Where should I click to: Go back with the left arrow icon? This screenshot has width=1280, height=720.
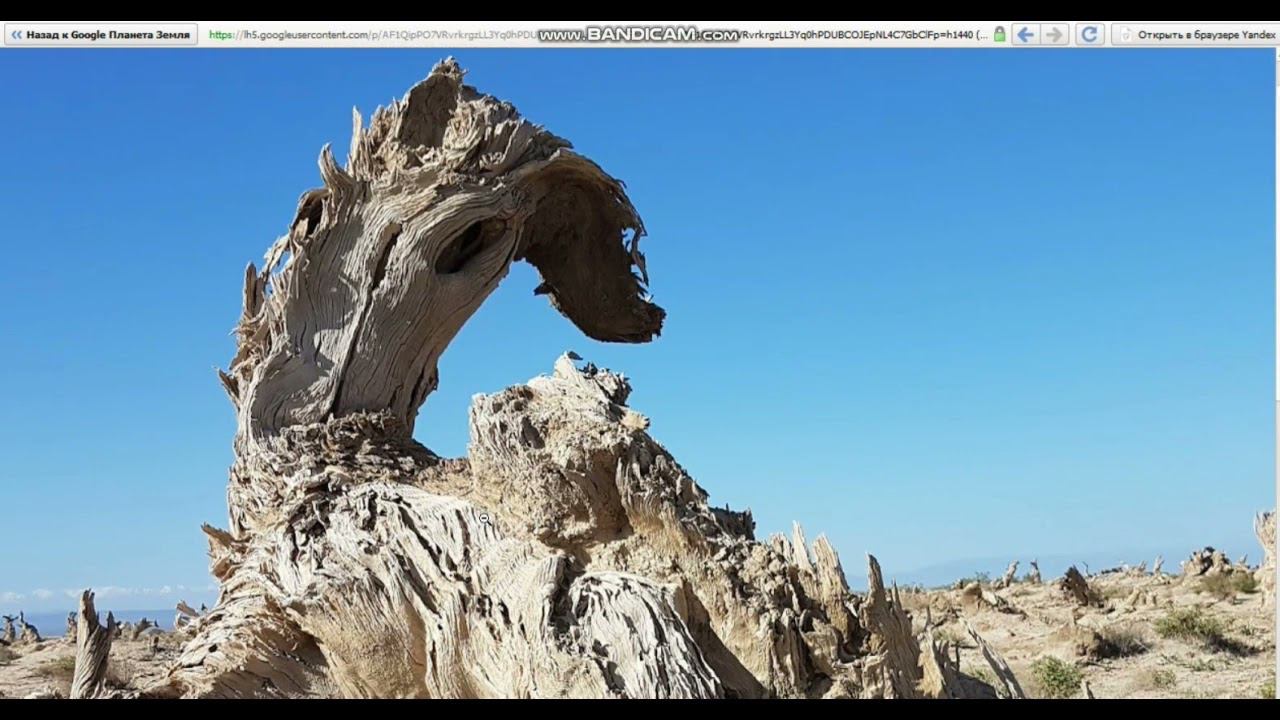[x=1025, y=35]
